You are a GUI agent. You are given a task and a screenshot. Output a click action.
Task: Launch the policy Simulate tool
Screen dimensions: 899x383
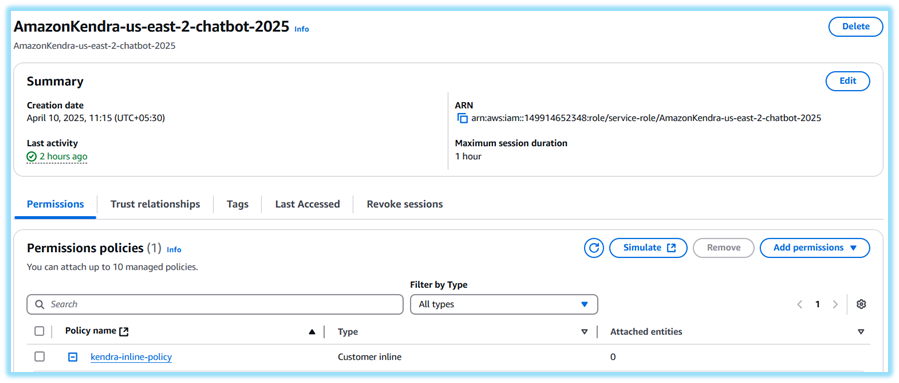click(x=648, y=248)
